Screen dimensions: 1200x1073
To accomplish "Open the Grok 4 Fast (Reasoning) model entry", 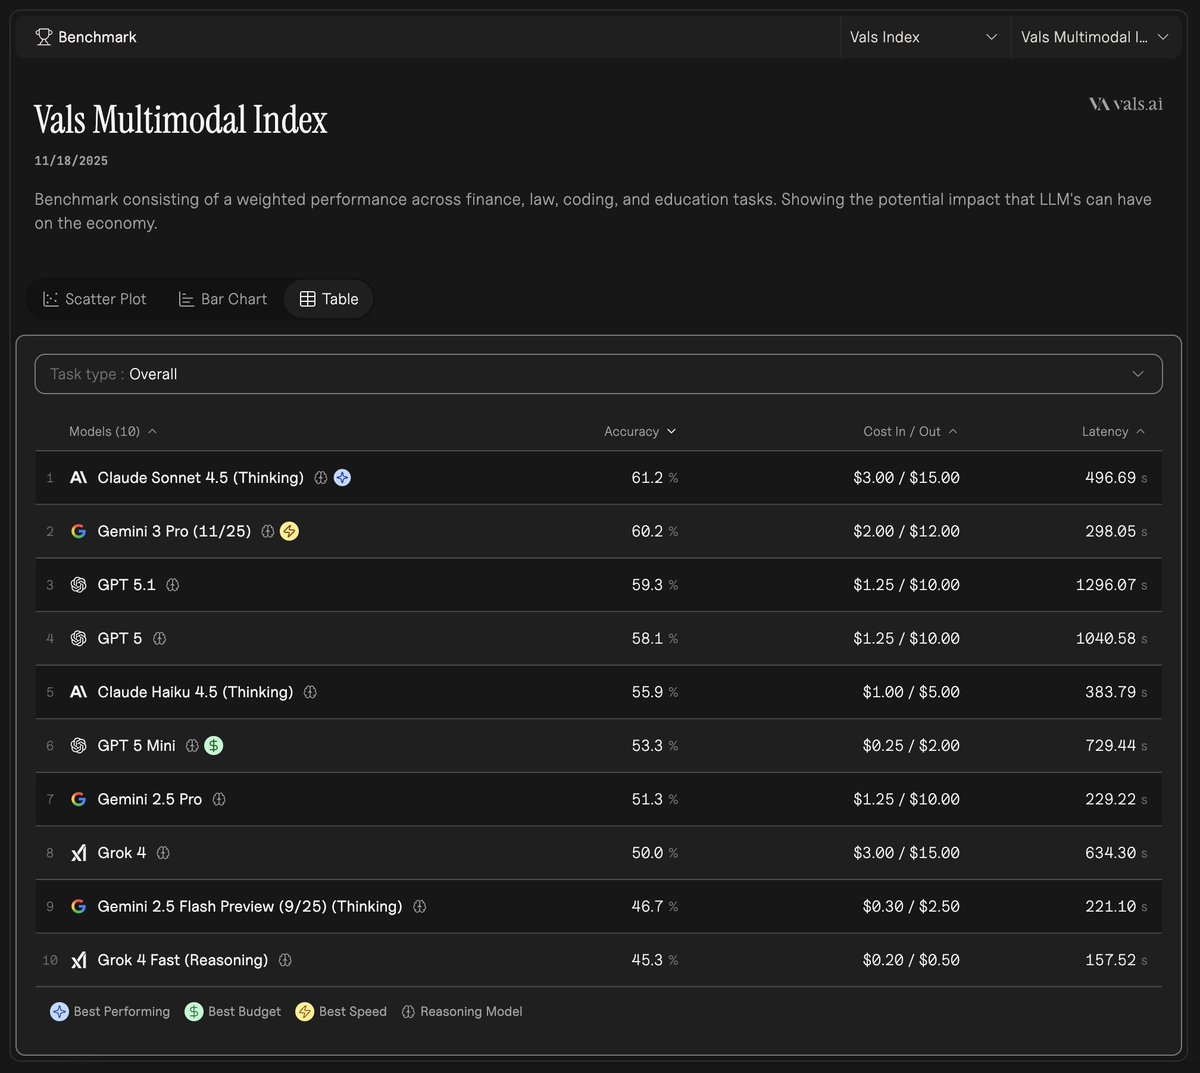I will pos(182,959).
